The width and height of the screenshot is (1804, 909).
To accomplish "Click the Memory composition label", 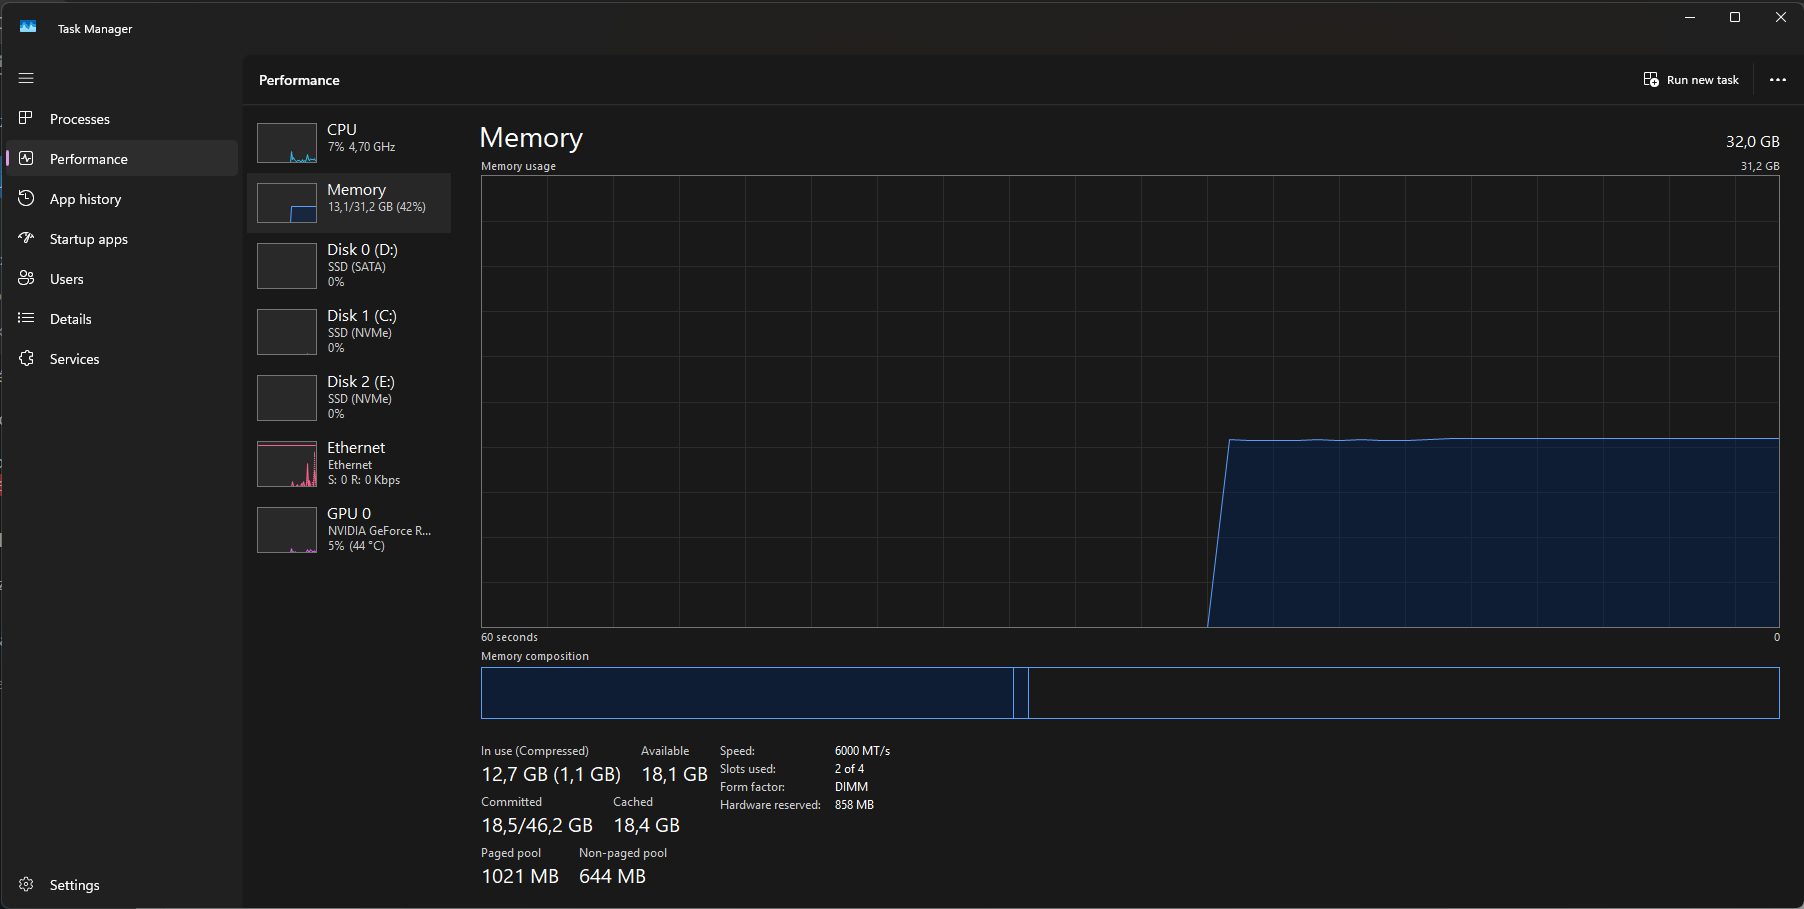I will pyautogui.click(x=535, y=656).
